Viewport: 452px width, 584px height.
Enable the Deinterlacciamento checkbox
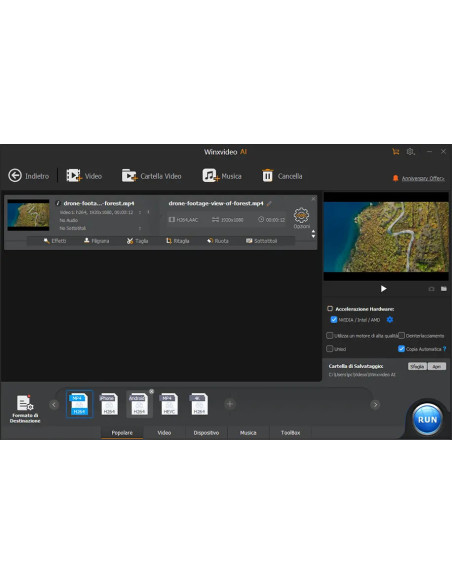tap(401, 336)
